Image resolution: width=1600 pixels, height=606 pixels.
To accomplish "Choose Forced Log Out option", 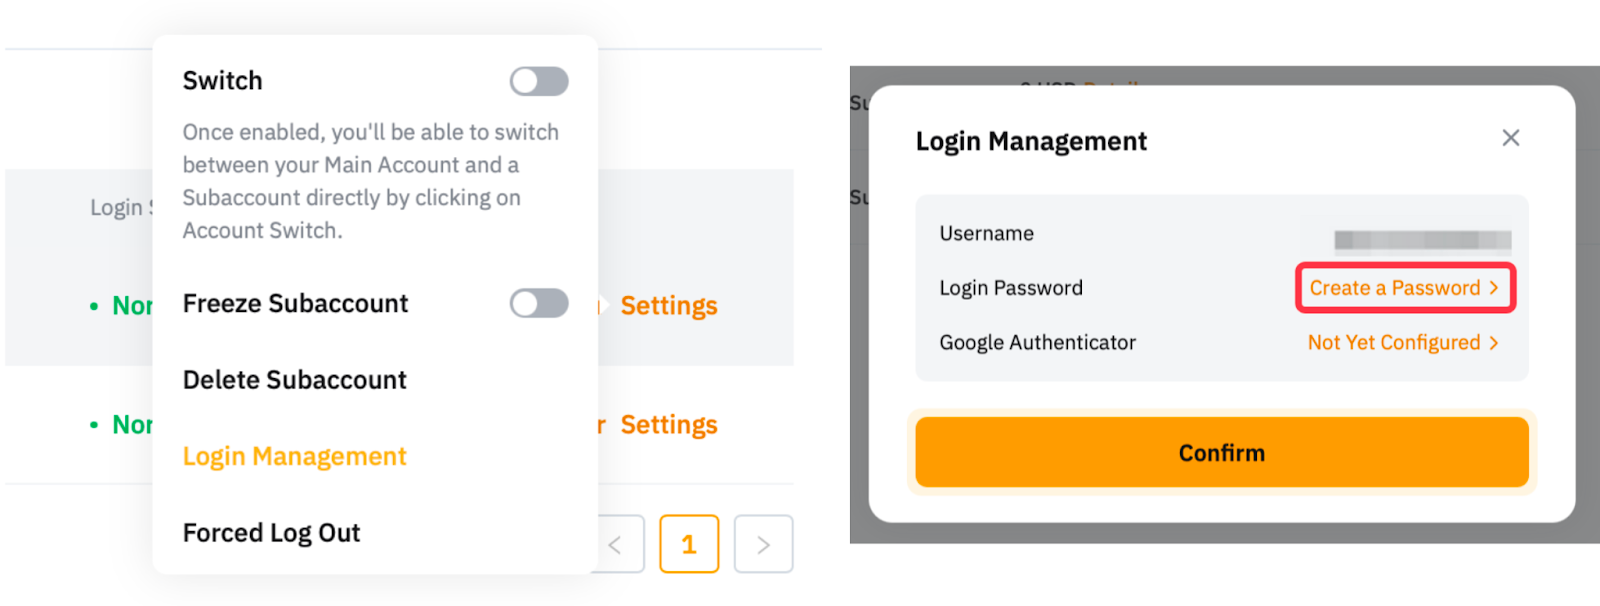I will (x=271, y=533).
